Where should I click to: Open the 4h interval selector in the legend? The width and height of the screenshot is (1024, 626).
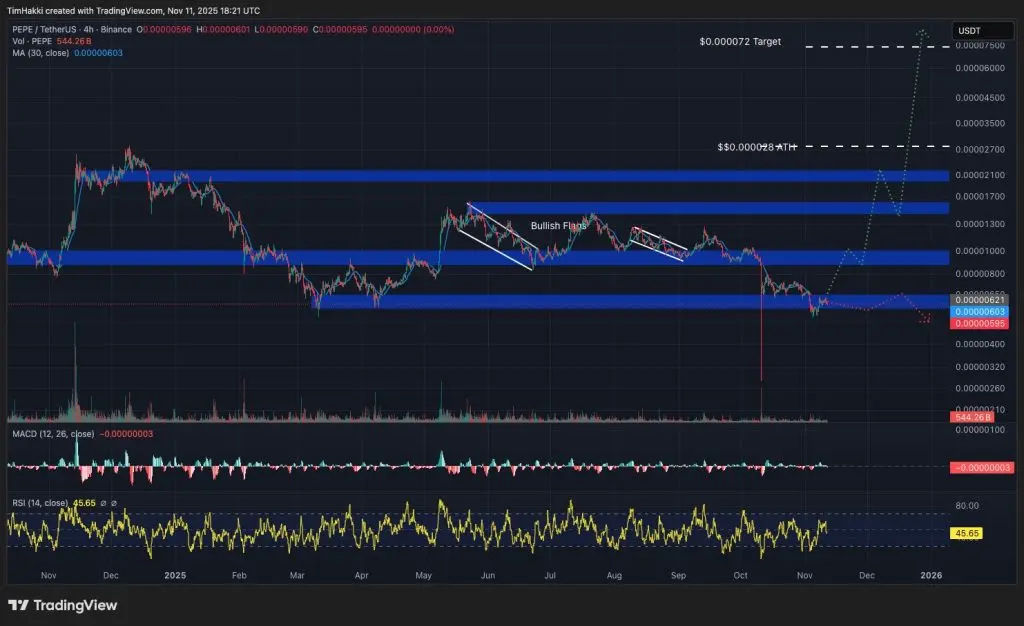pyautogui.click(x=87, y=29)
